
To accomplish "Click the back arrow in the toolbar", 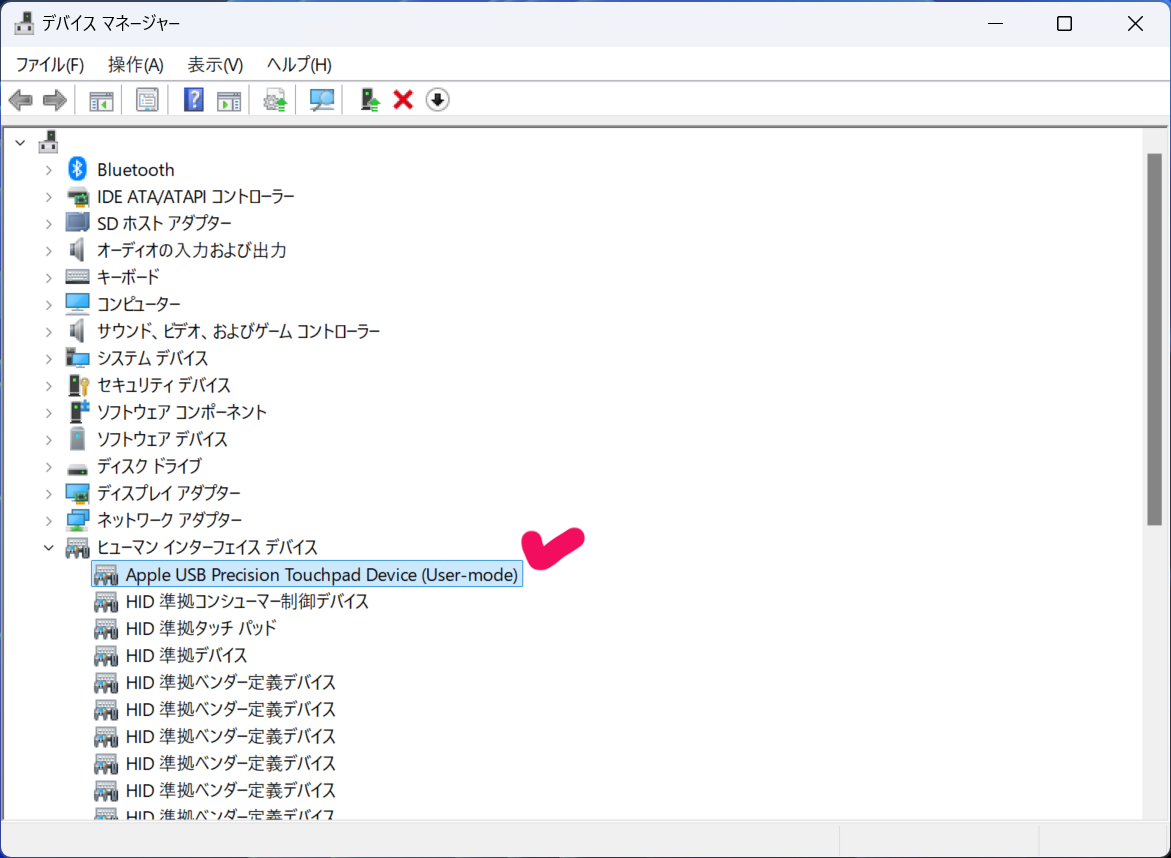I will tap(21, 100).
